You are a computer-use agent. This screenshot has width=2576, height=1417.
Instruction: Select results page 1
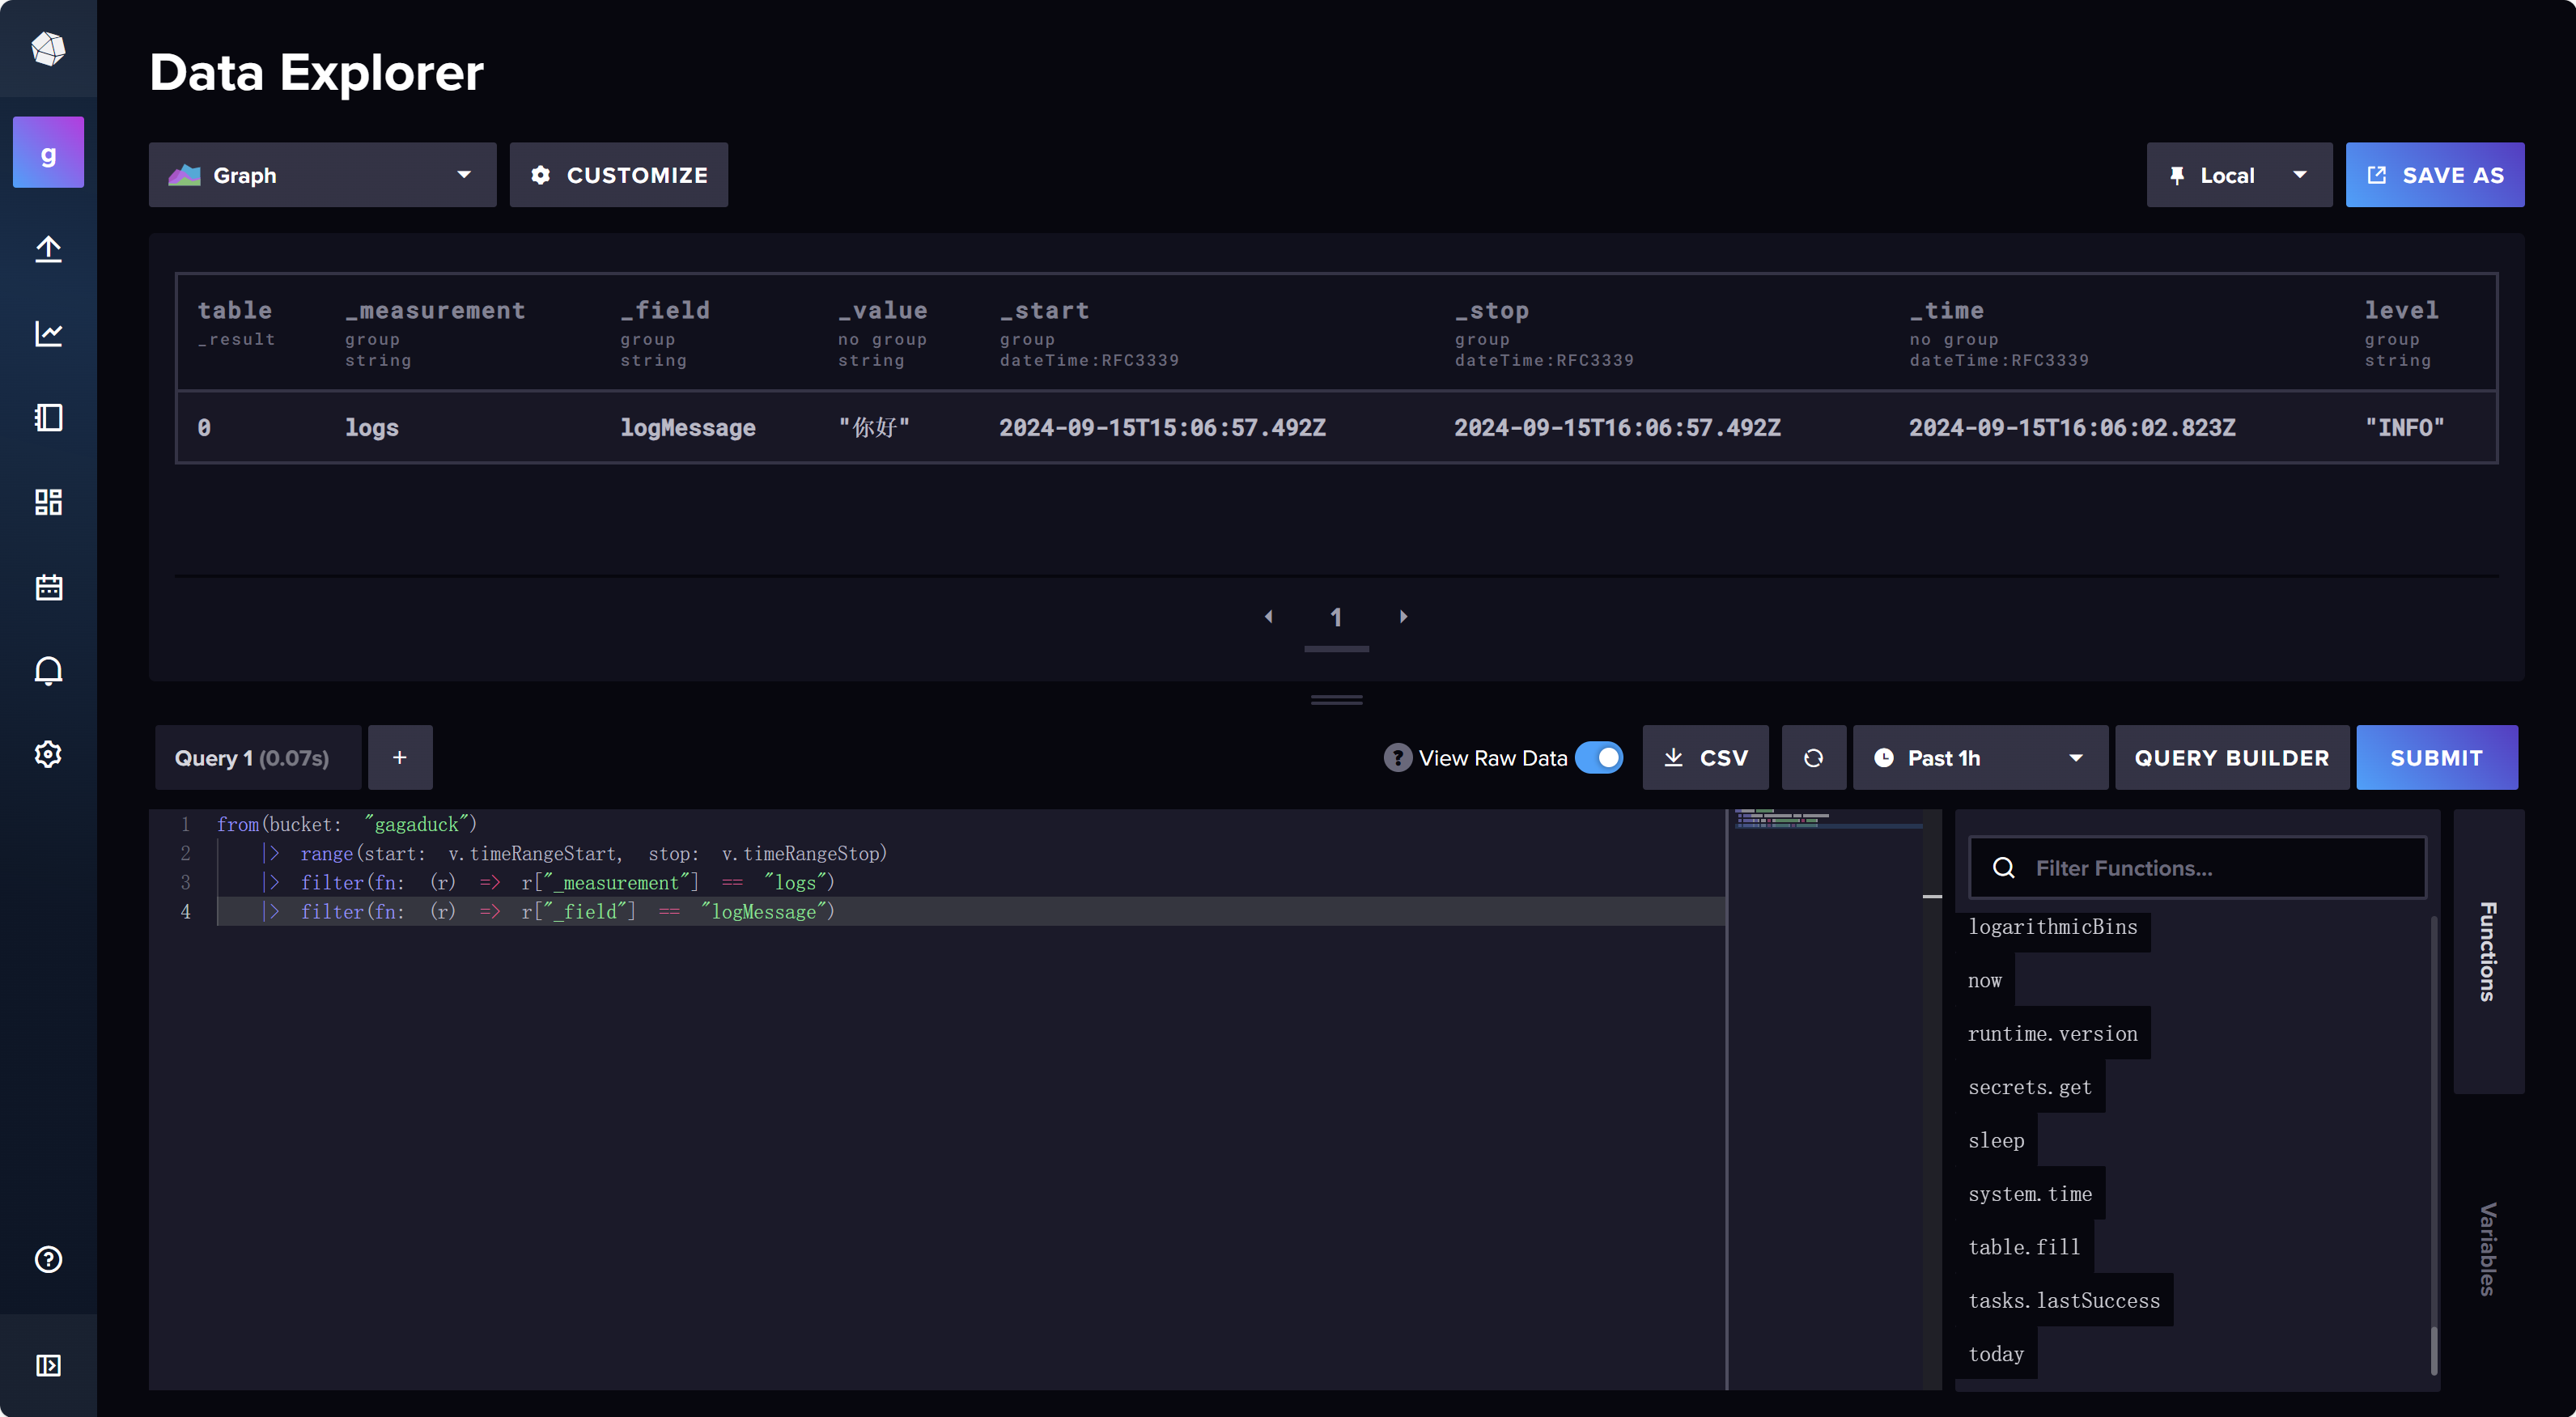(1336, 618)
